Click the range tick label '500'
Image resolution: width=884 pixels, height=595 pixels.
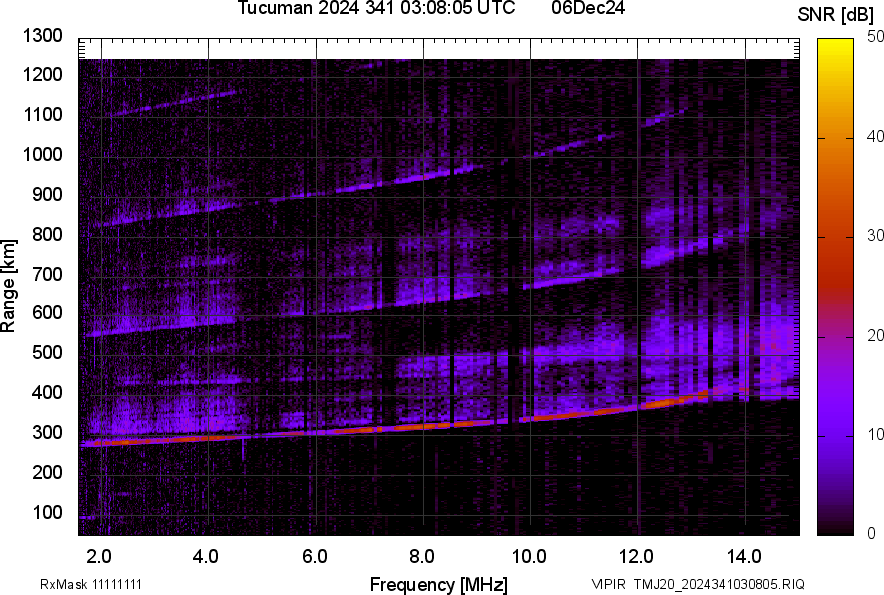[47, 352]
